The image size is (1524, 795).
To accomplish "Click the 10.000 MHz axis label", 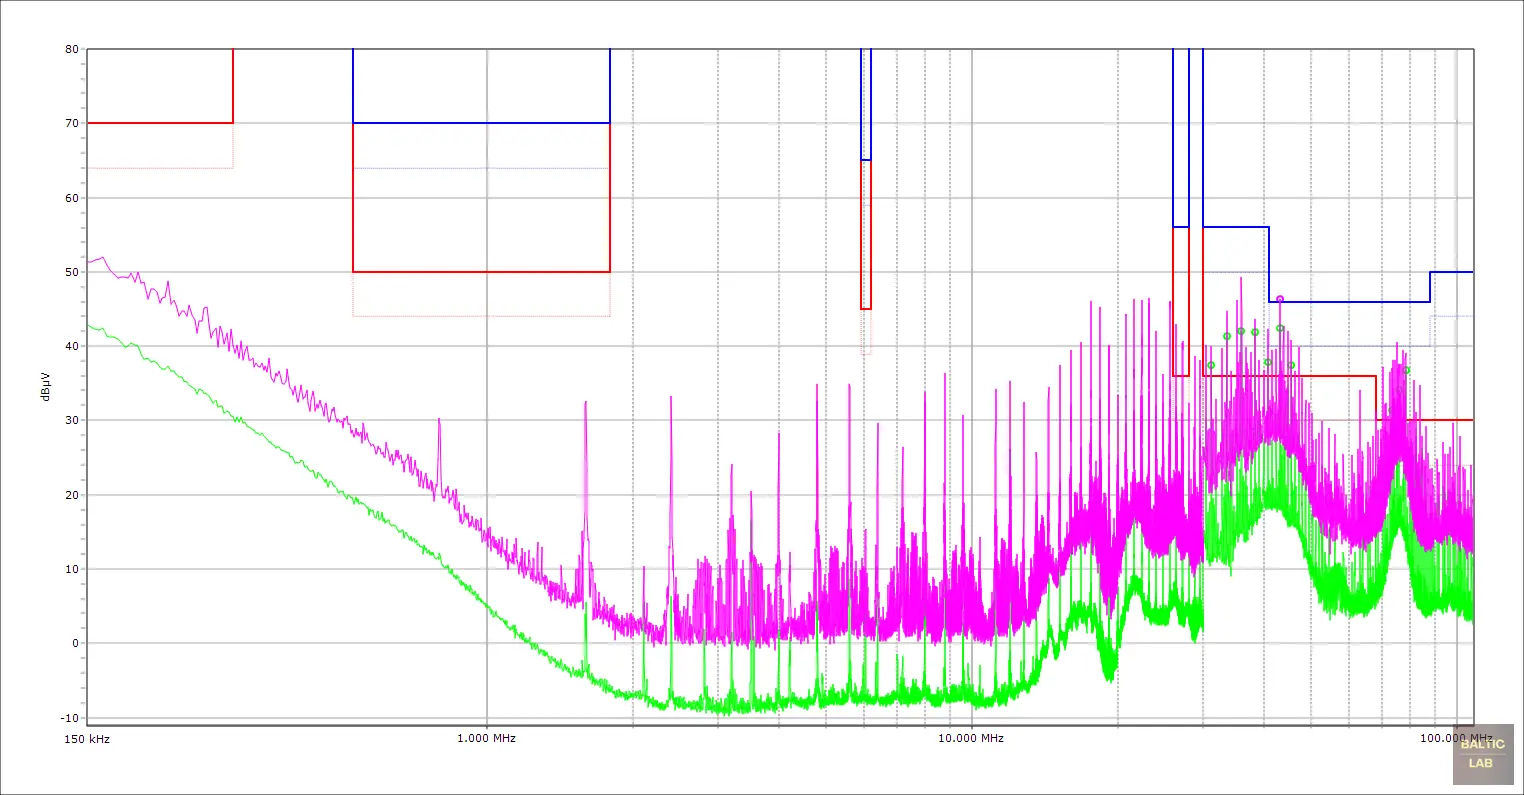I will [970, 739].
